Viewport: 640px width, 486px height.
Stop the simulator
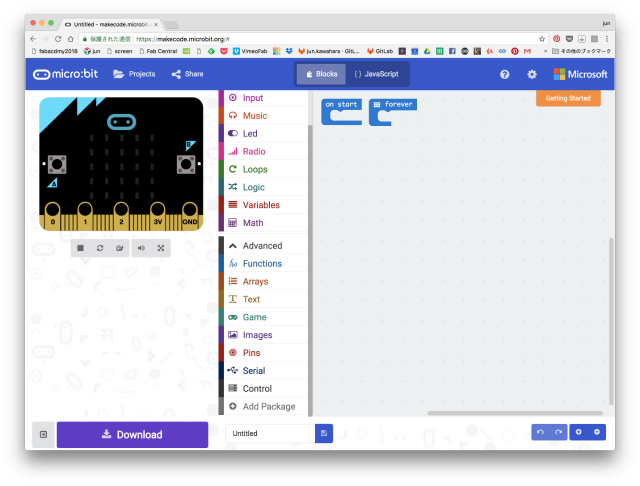(x=80, y=248)
